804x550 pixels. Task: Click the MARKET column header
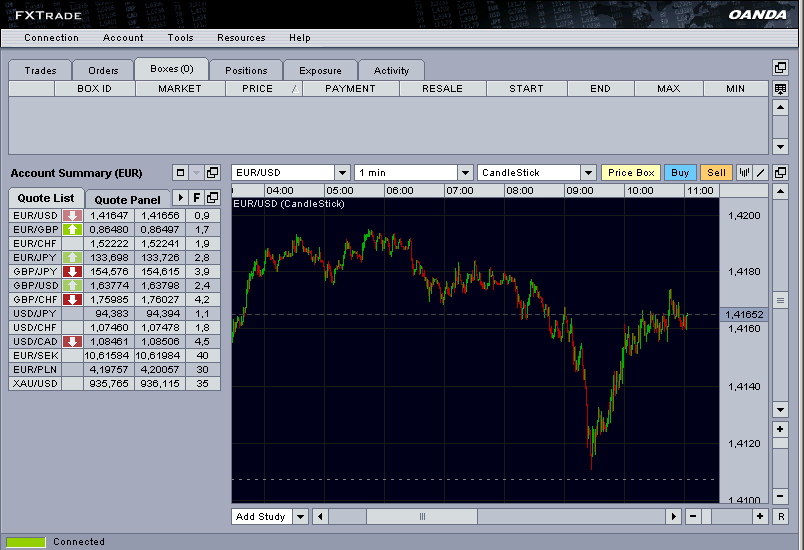point(180,89)
